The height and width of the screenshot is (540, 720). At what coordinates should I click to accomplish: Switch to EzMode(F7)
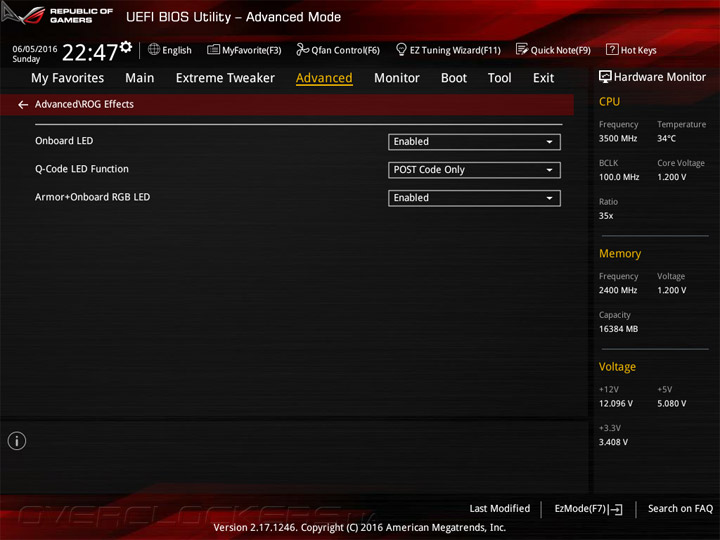(x=588, y=509)
